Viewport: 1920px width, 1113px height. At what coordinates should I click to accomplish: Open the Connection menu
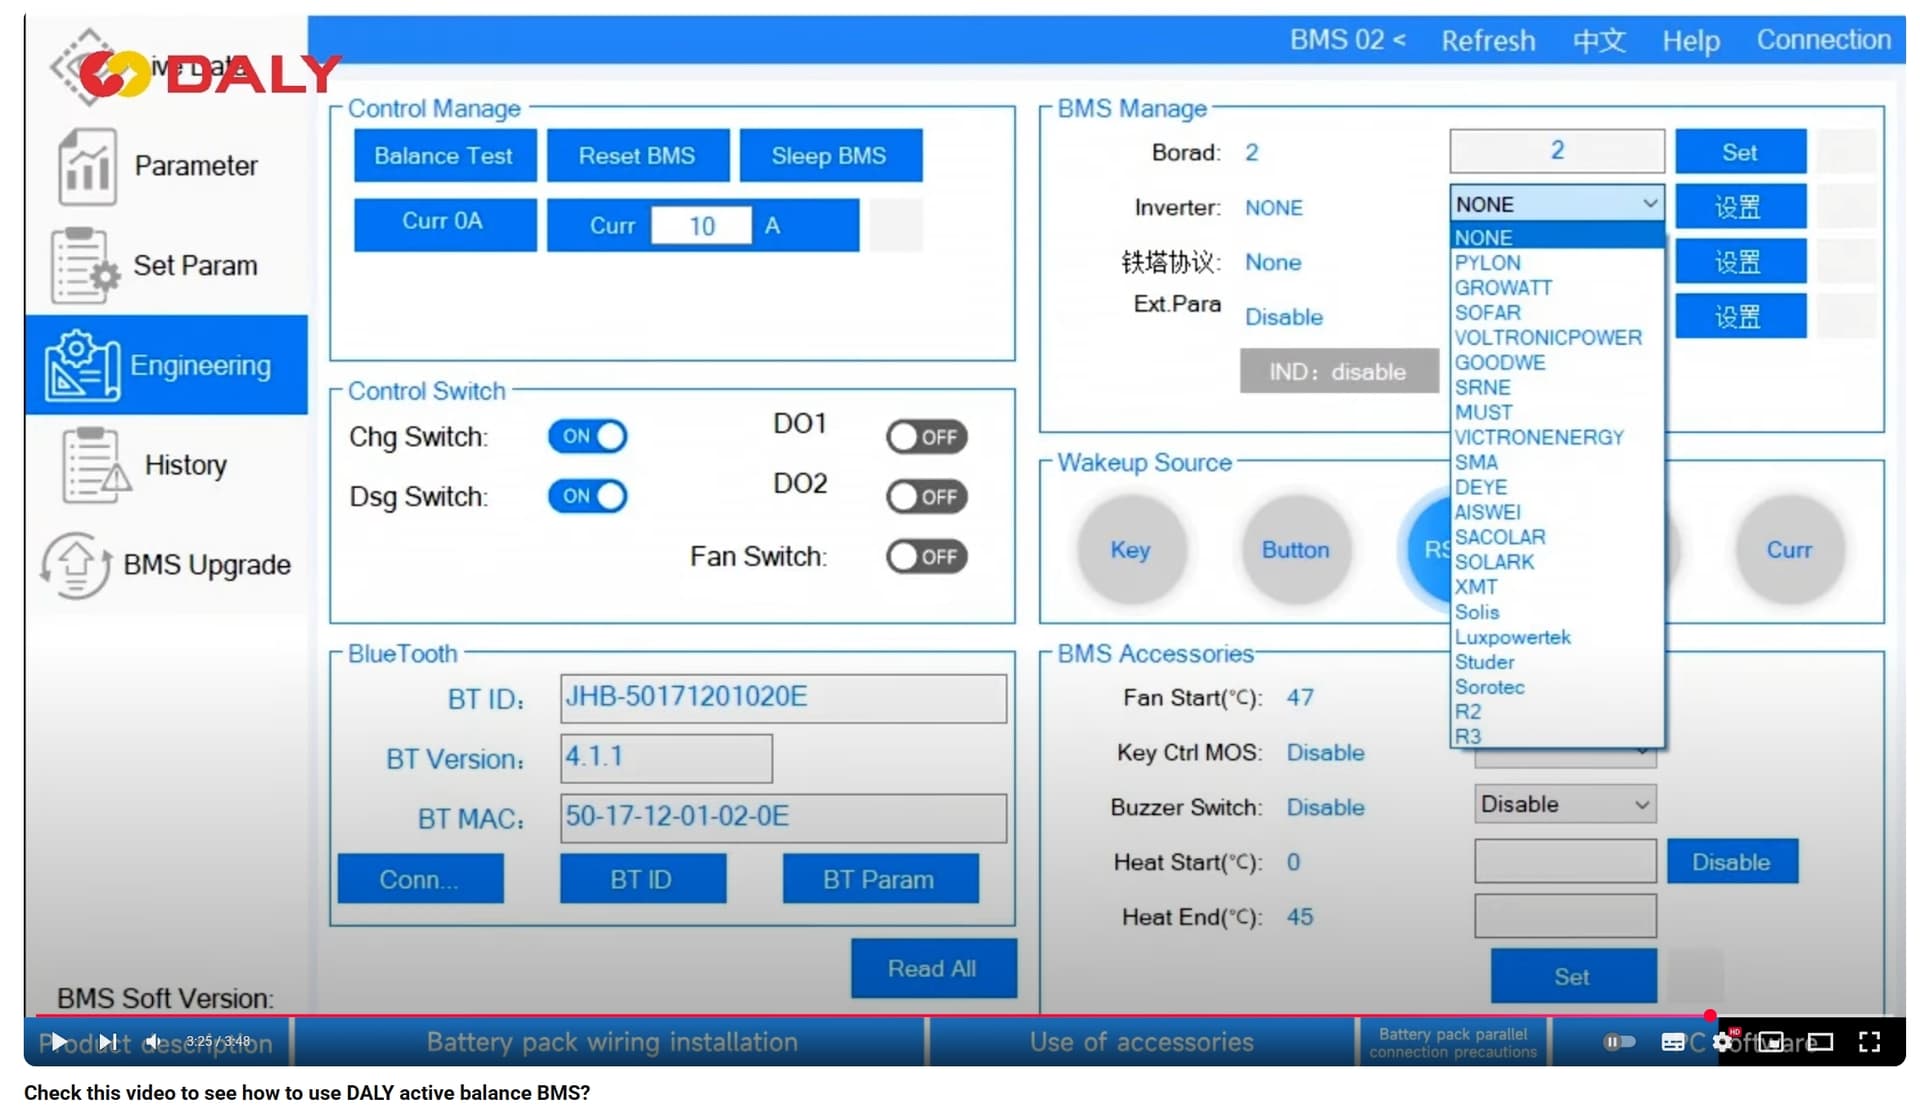(x=1824, y=40)
